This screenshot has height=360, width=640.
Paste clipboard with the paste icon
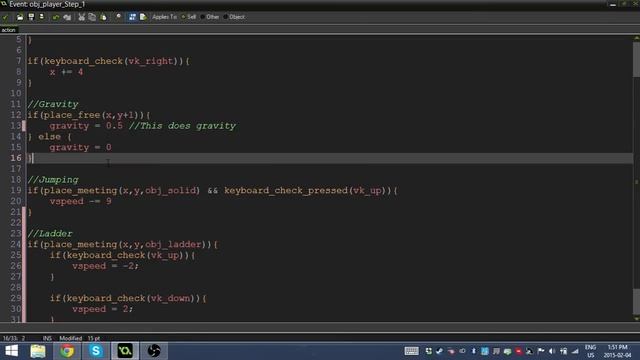coord(103,17)
